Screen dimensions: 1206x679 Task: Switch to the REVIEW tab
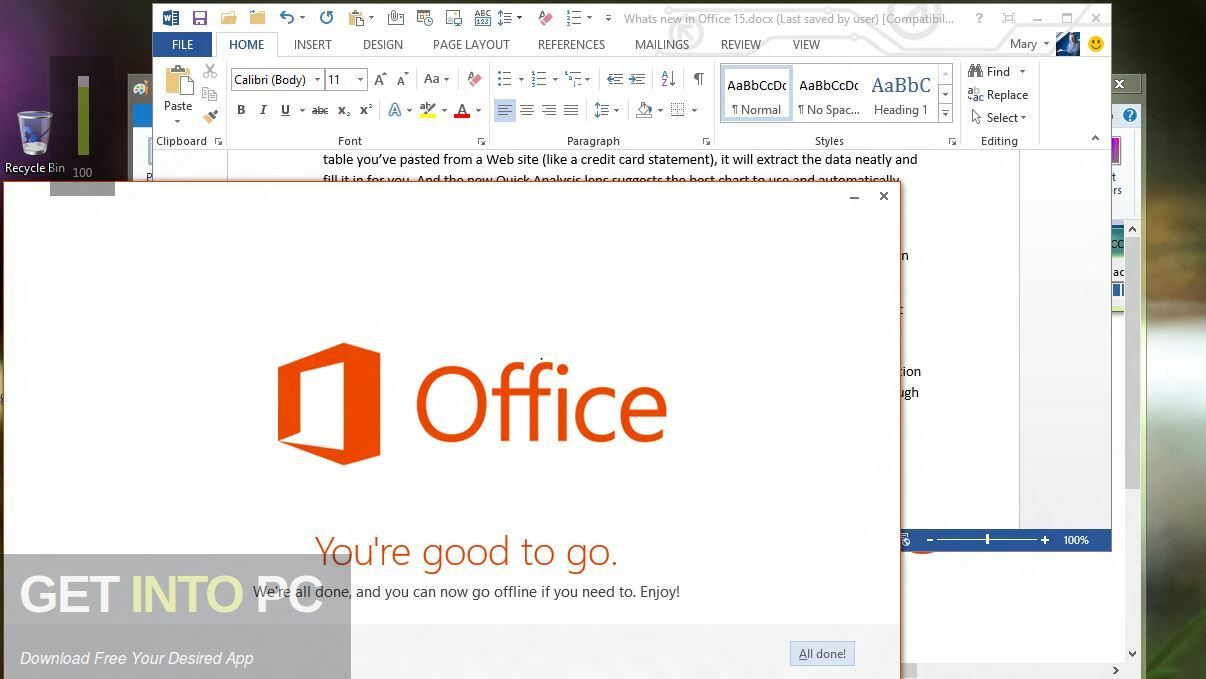pos(741,45)
